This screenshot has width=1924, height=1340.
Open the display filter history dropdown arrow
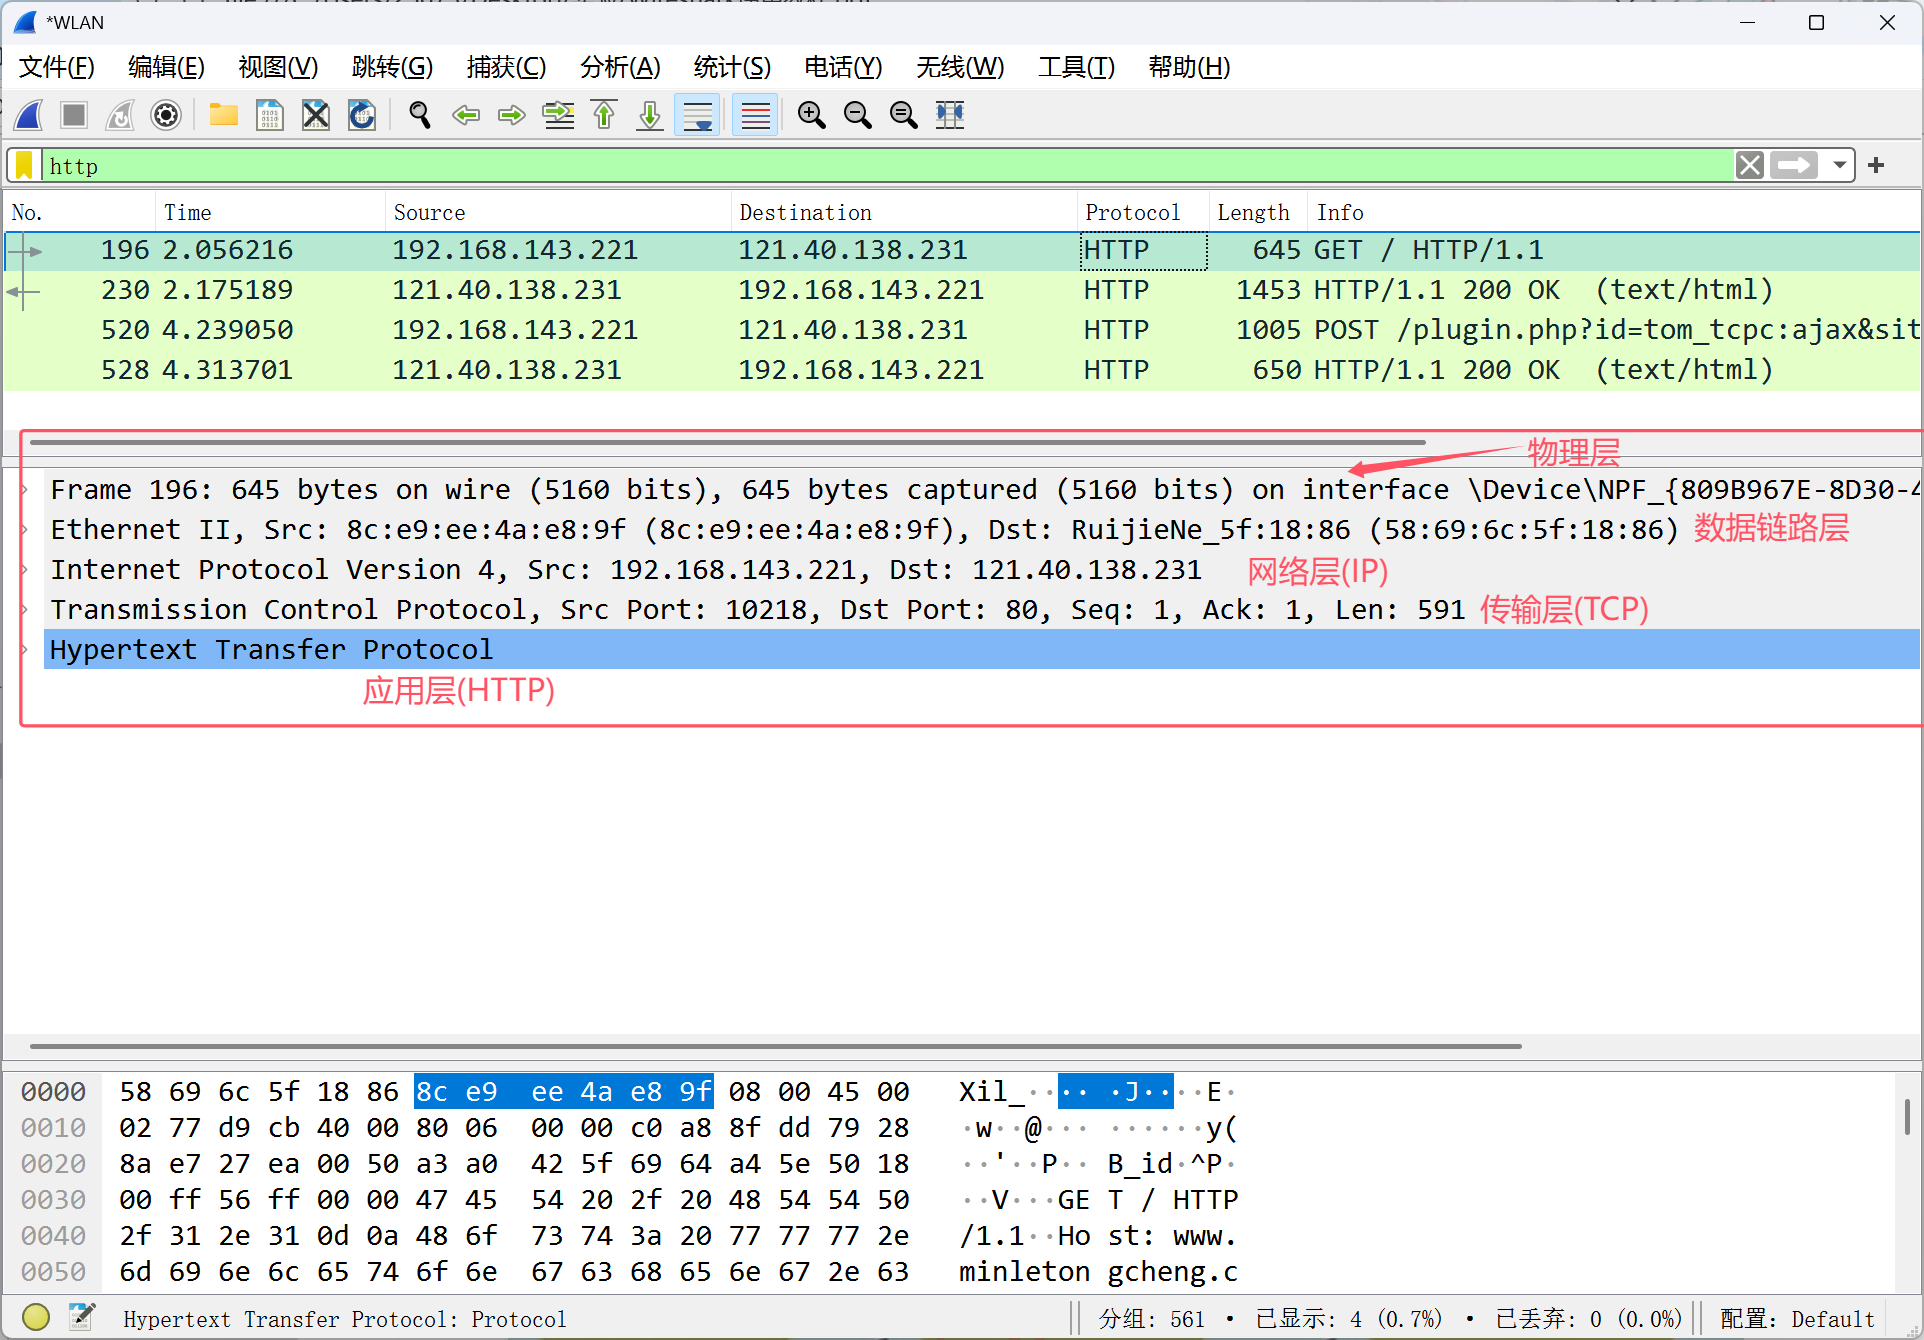[x=1839, y=166]
